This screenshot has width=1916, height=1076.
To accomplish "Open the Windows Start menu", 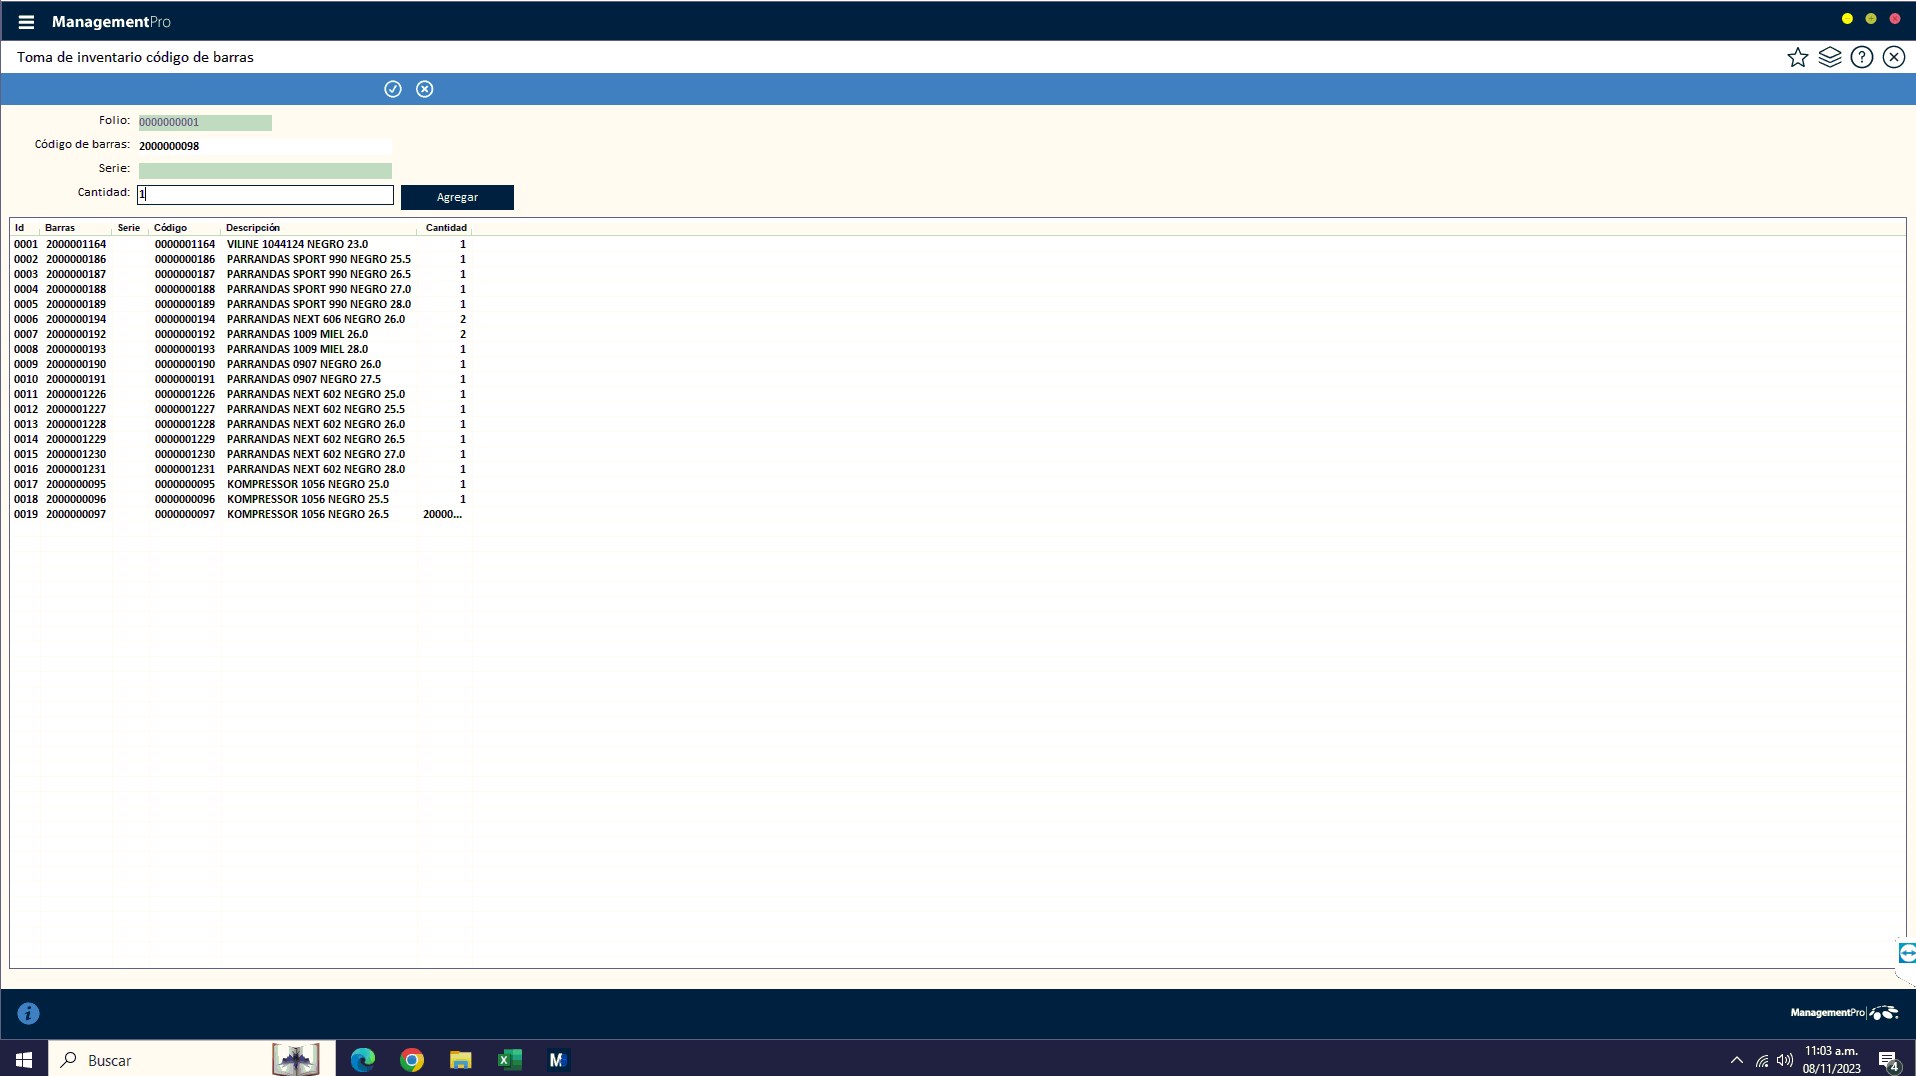I will click(24, 1059).
